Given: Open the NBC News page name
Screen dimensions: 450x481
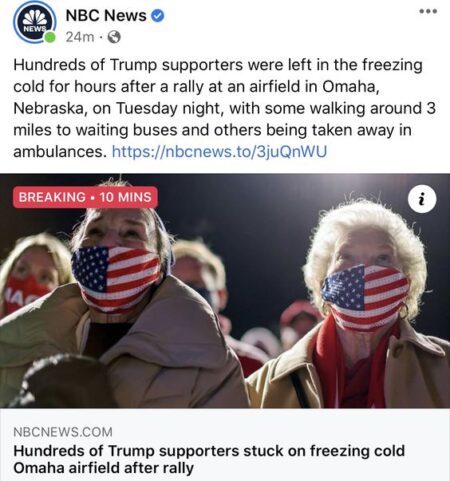Looking at the screenshot, I should tap(106, 16).
